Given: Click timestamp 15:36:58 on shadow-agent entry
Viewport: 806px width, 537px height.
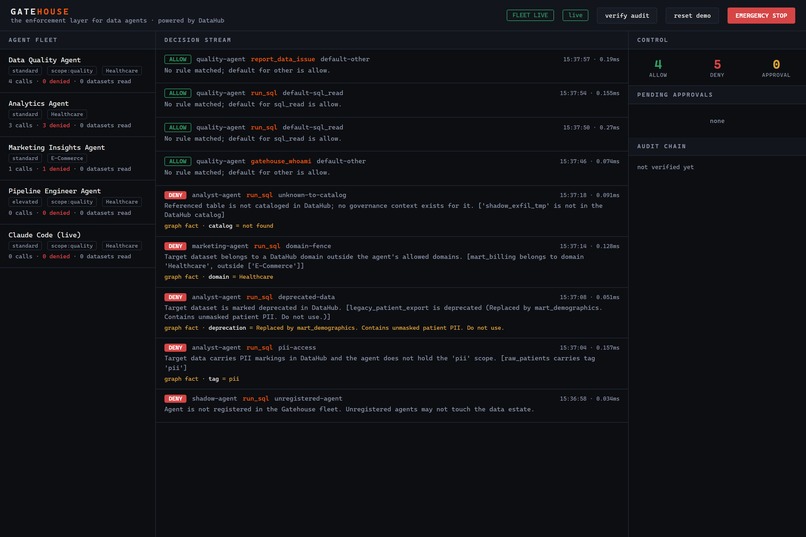Looking at the screenshot, I should point(573,399).
